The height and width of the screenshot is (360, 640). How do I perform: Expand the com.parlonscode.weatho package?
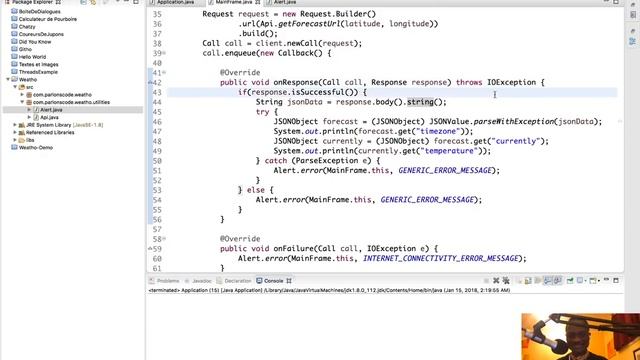tap(22, 94)
